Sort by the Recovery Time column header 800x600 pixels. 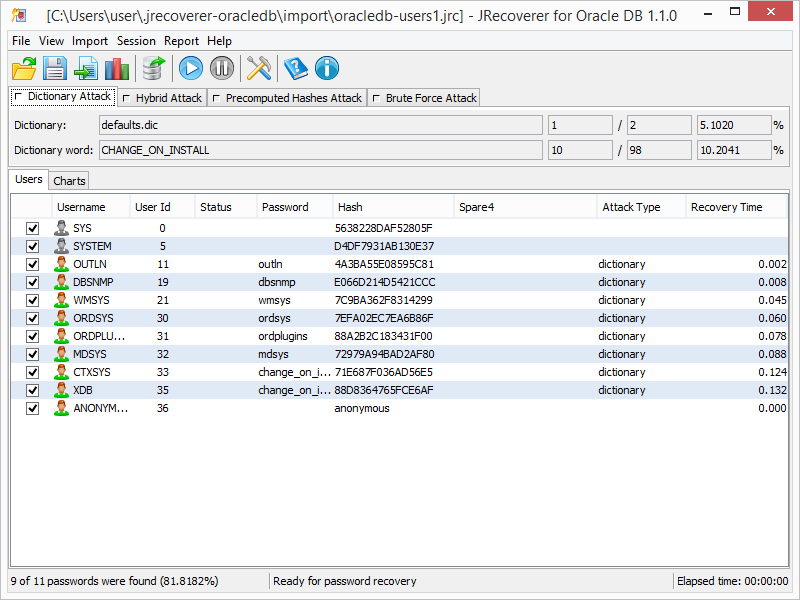(x=736, y=207)
